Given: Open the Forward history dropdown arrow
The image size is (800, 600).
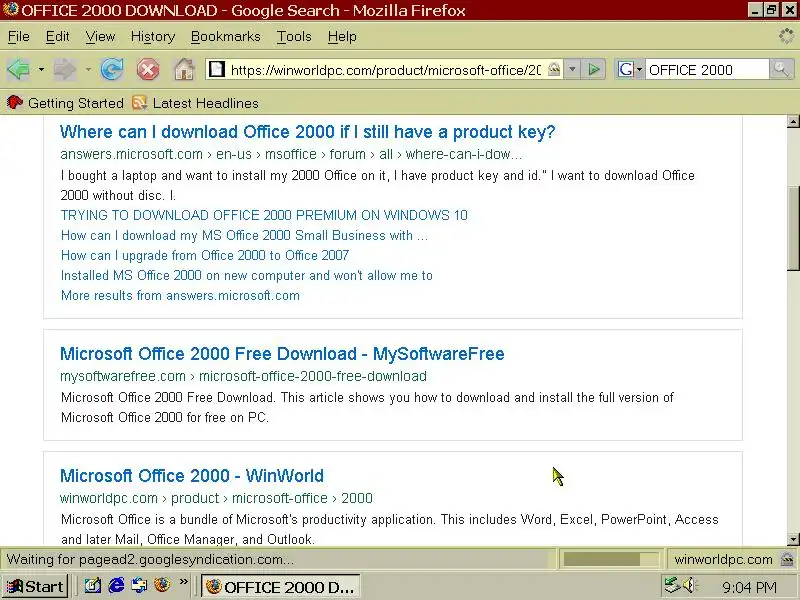Looking at the screenshot, I should pyautogui.click(x=88, y=69).
